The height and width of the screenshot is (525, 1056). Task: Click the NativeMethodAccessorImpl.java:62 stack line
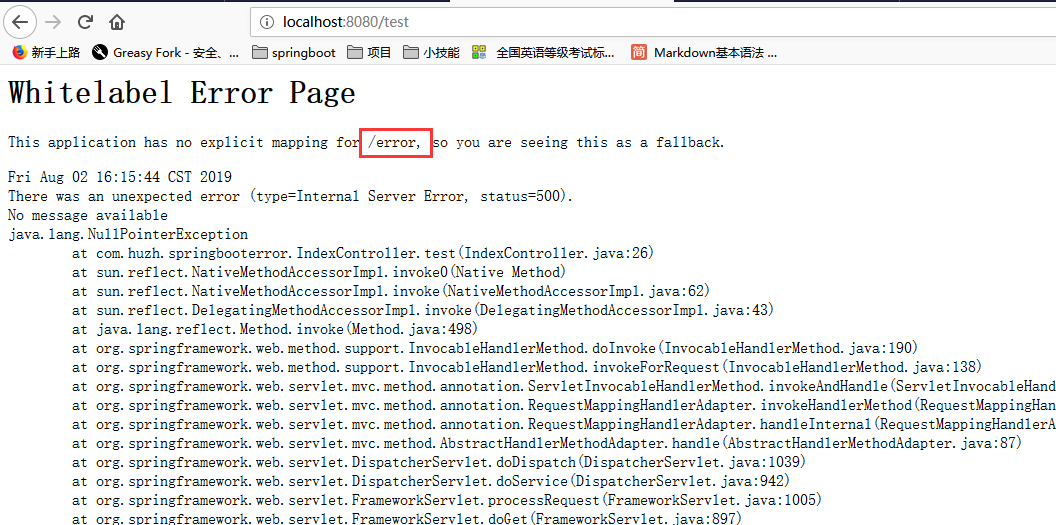point(391,291)
